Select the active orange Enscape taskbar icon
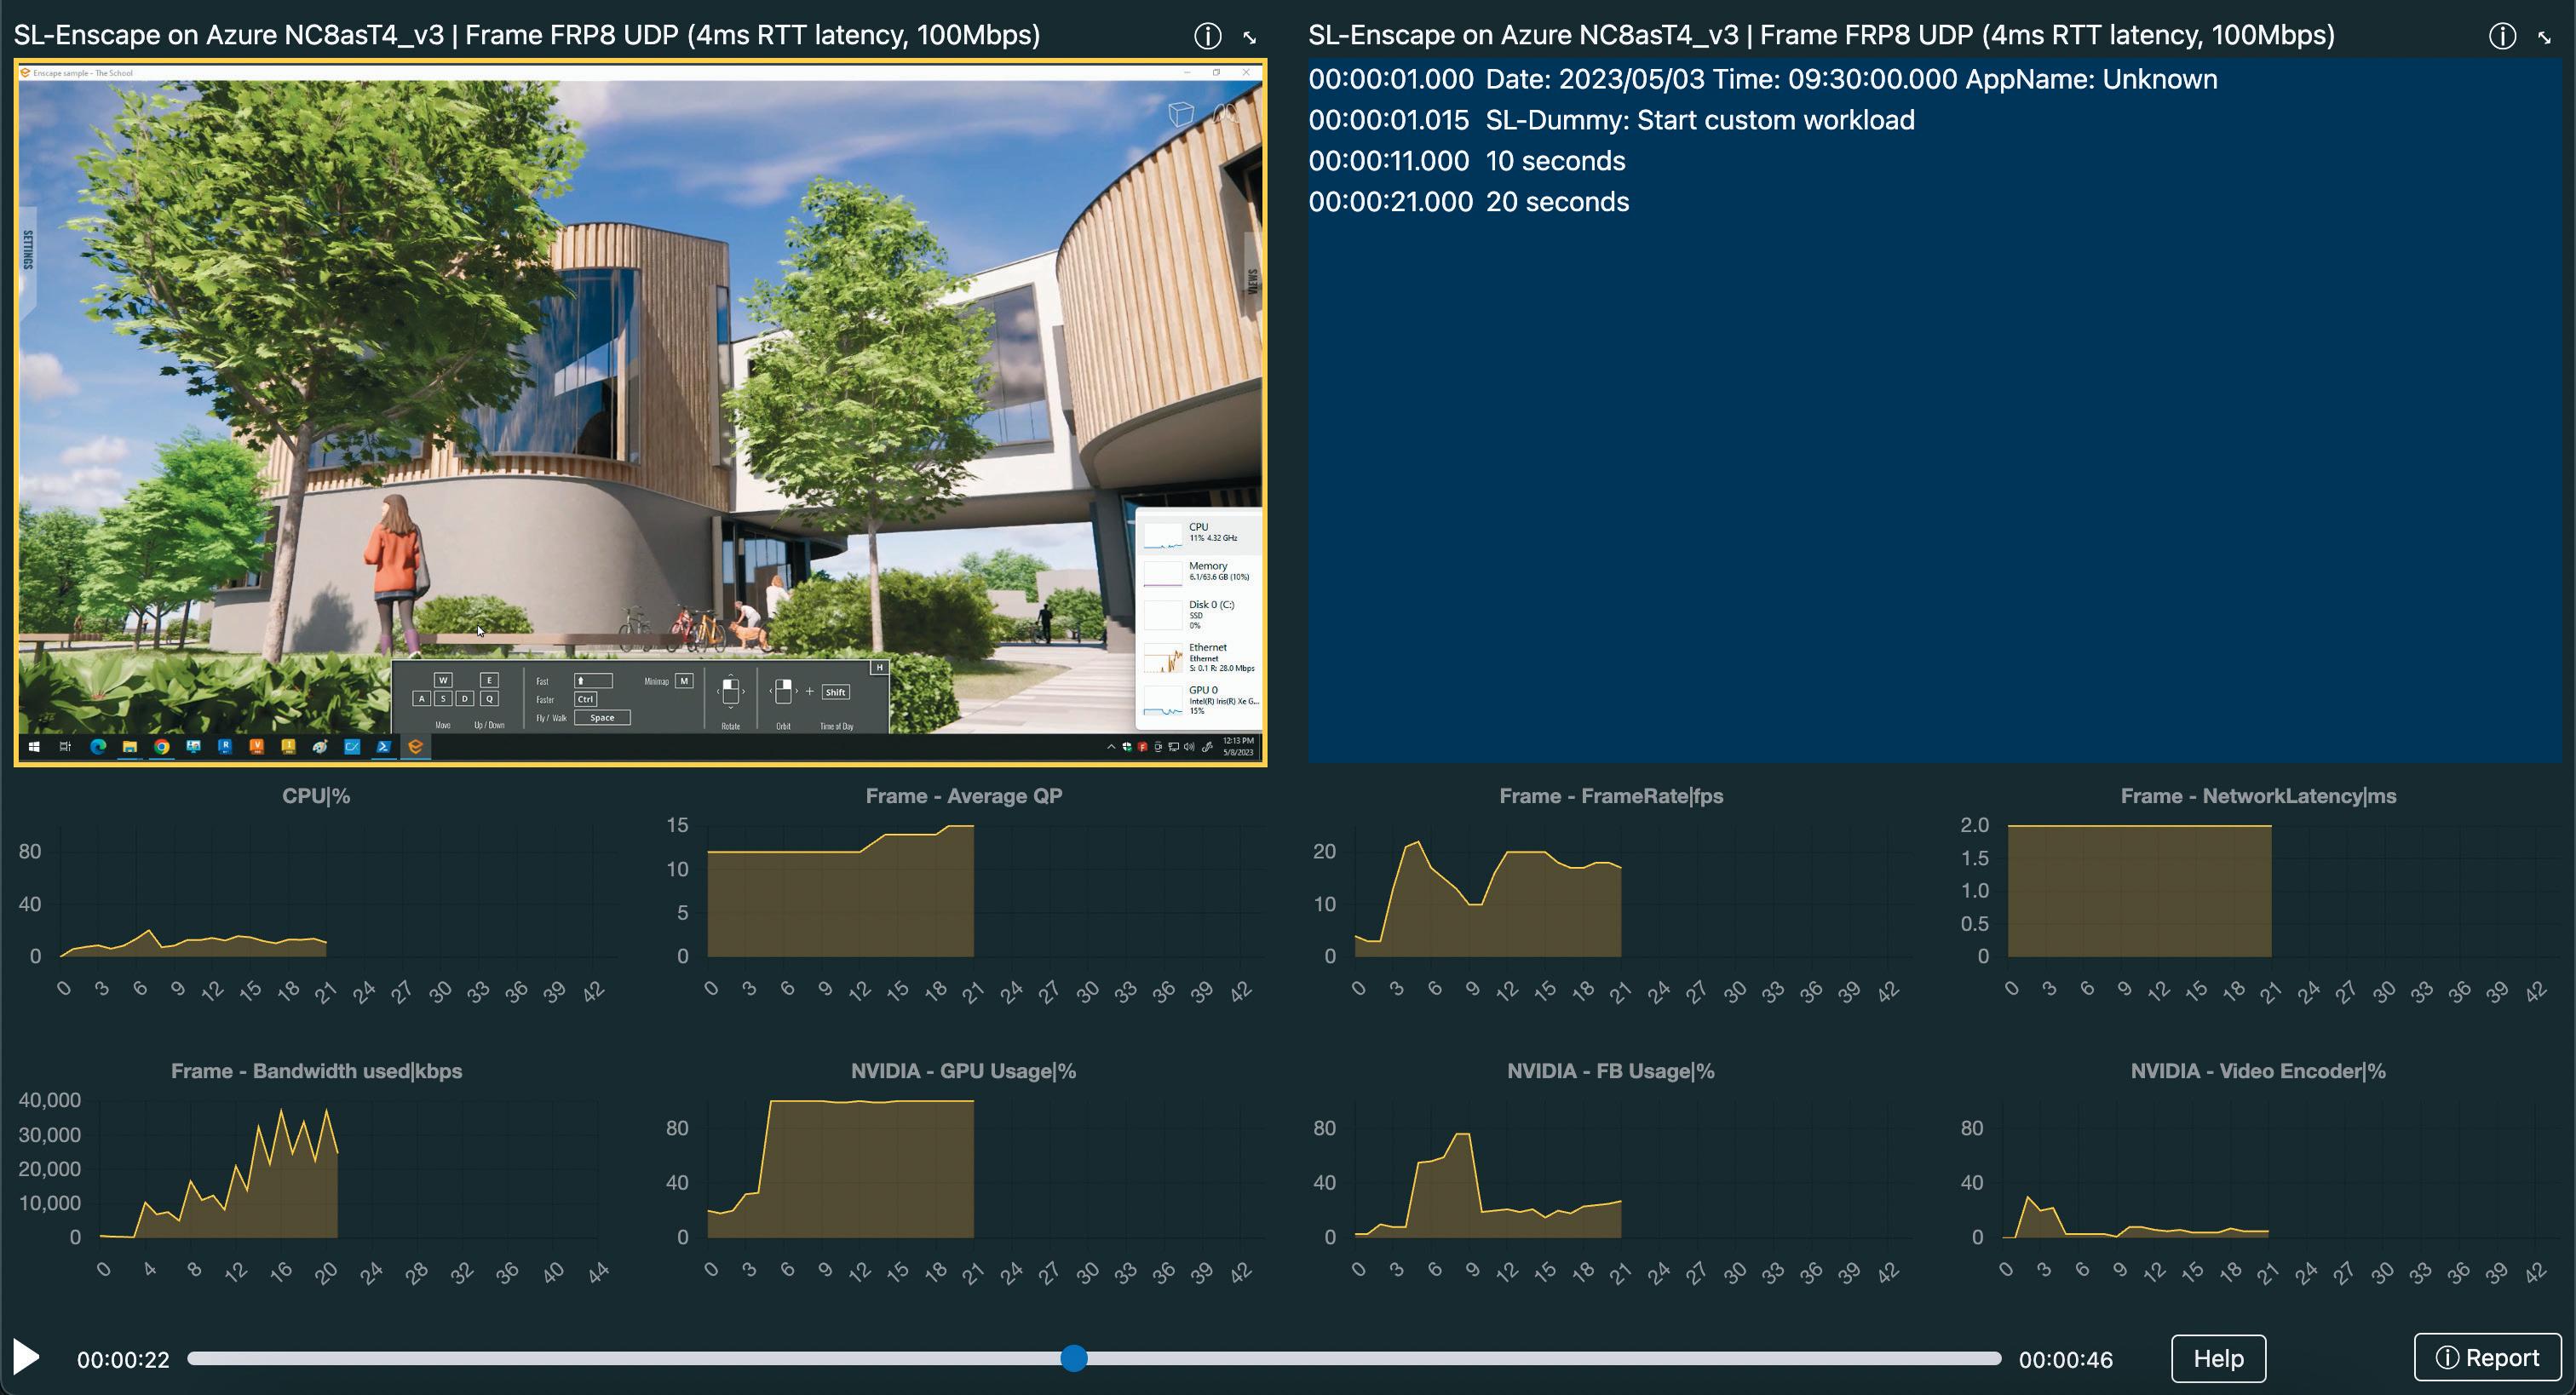 coord(415,747)
